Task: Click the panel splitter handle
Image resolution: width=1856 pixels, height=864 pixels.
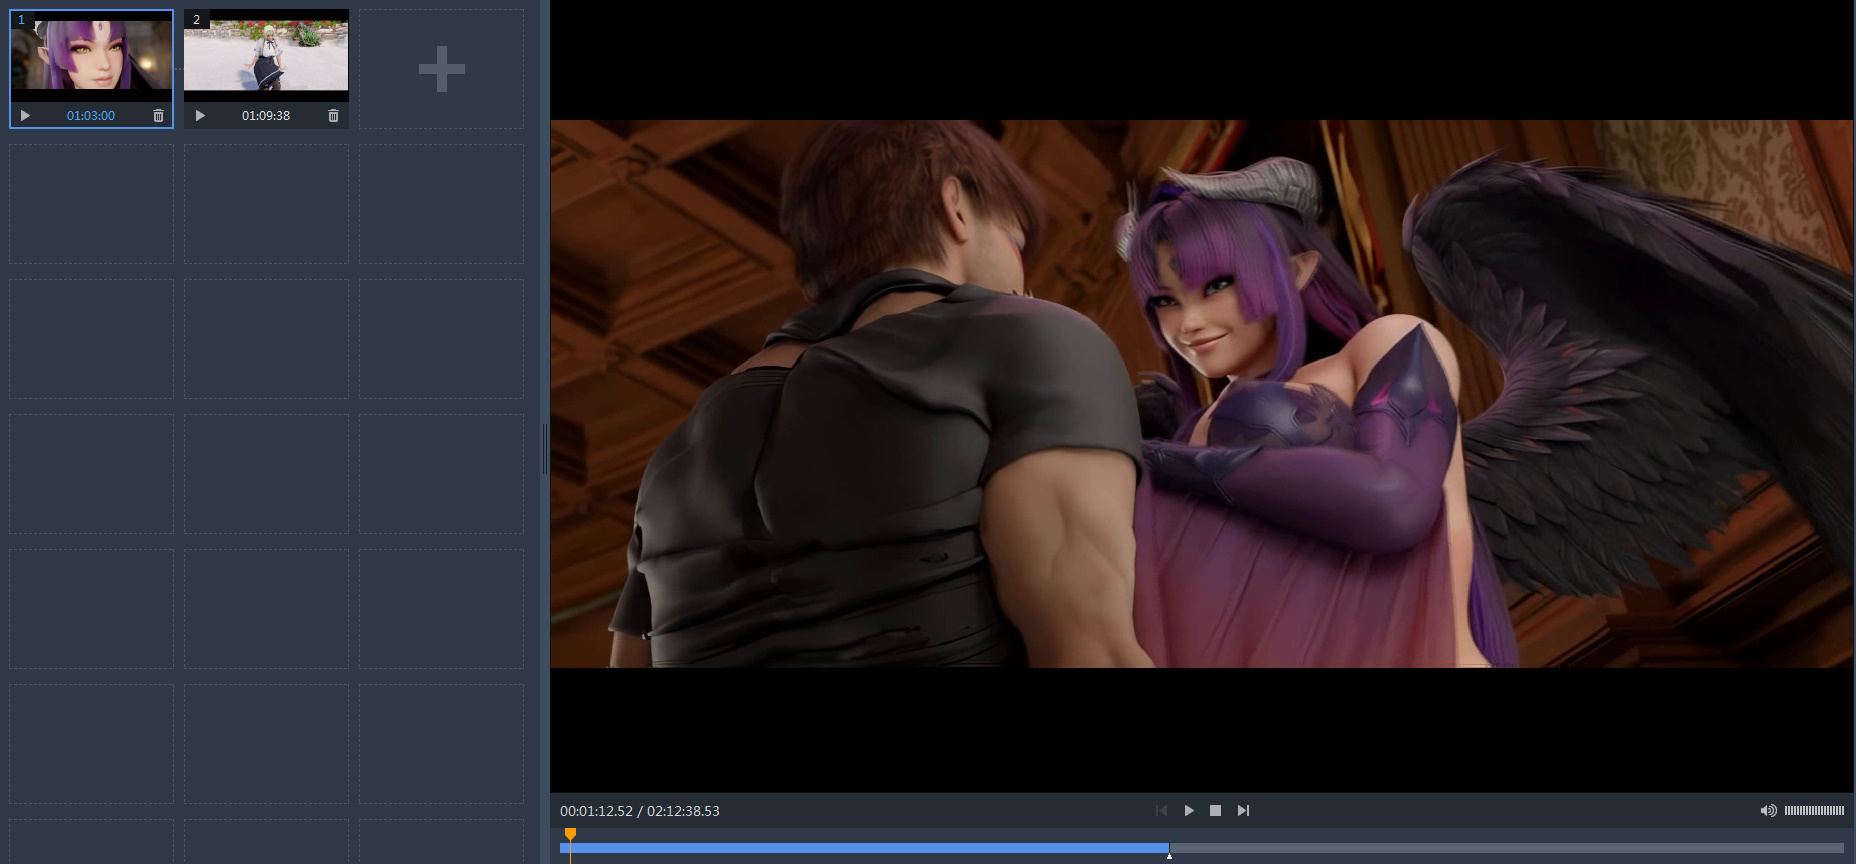Action: [545, 448]
